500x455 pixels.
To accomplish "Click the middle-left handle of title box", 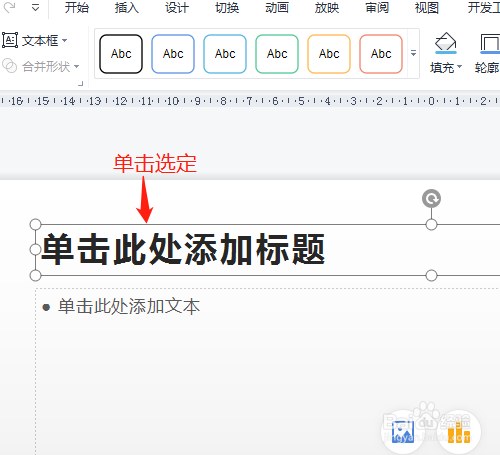I will [x=35, y=249].
